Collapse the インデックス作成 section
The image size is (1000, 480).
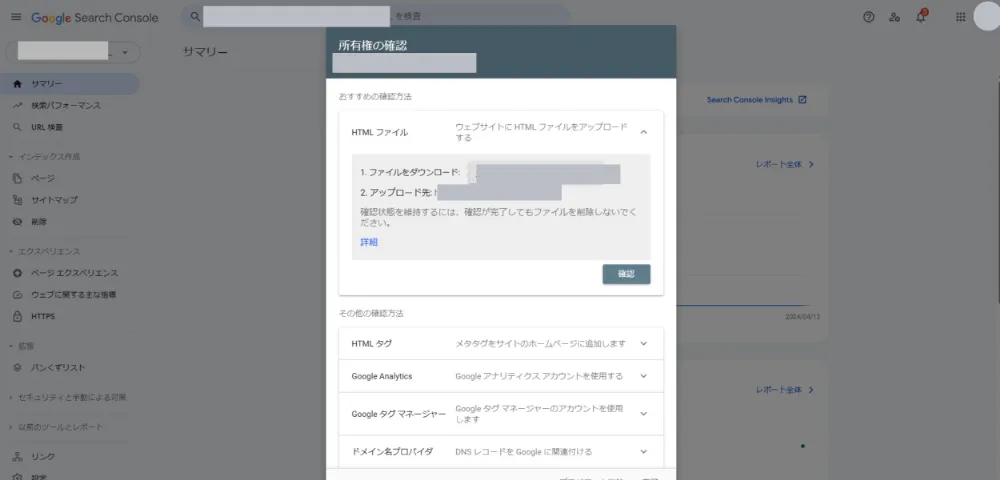tap(45, 157)
